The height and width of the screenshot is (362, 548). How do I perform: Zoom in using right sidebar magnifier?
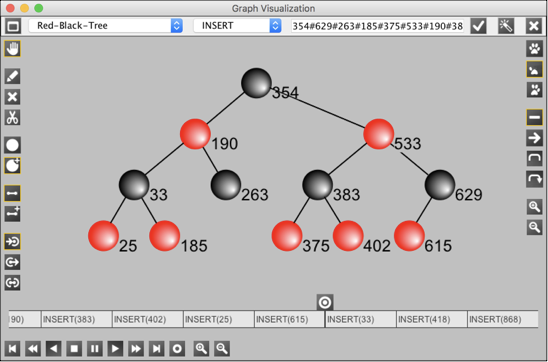pos(535,207)
